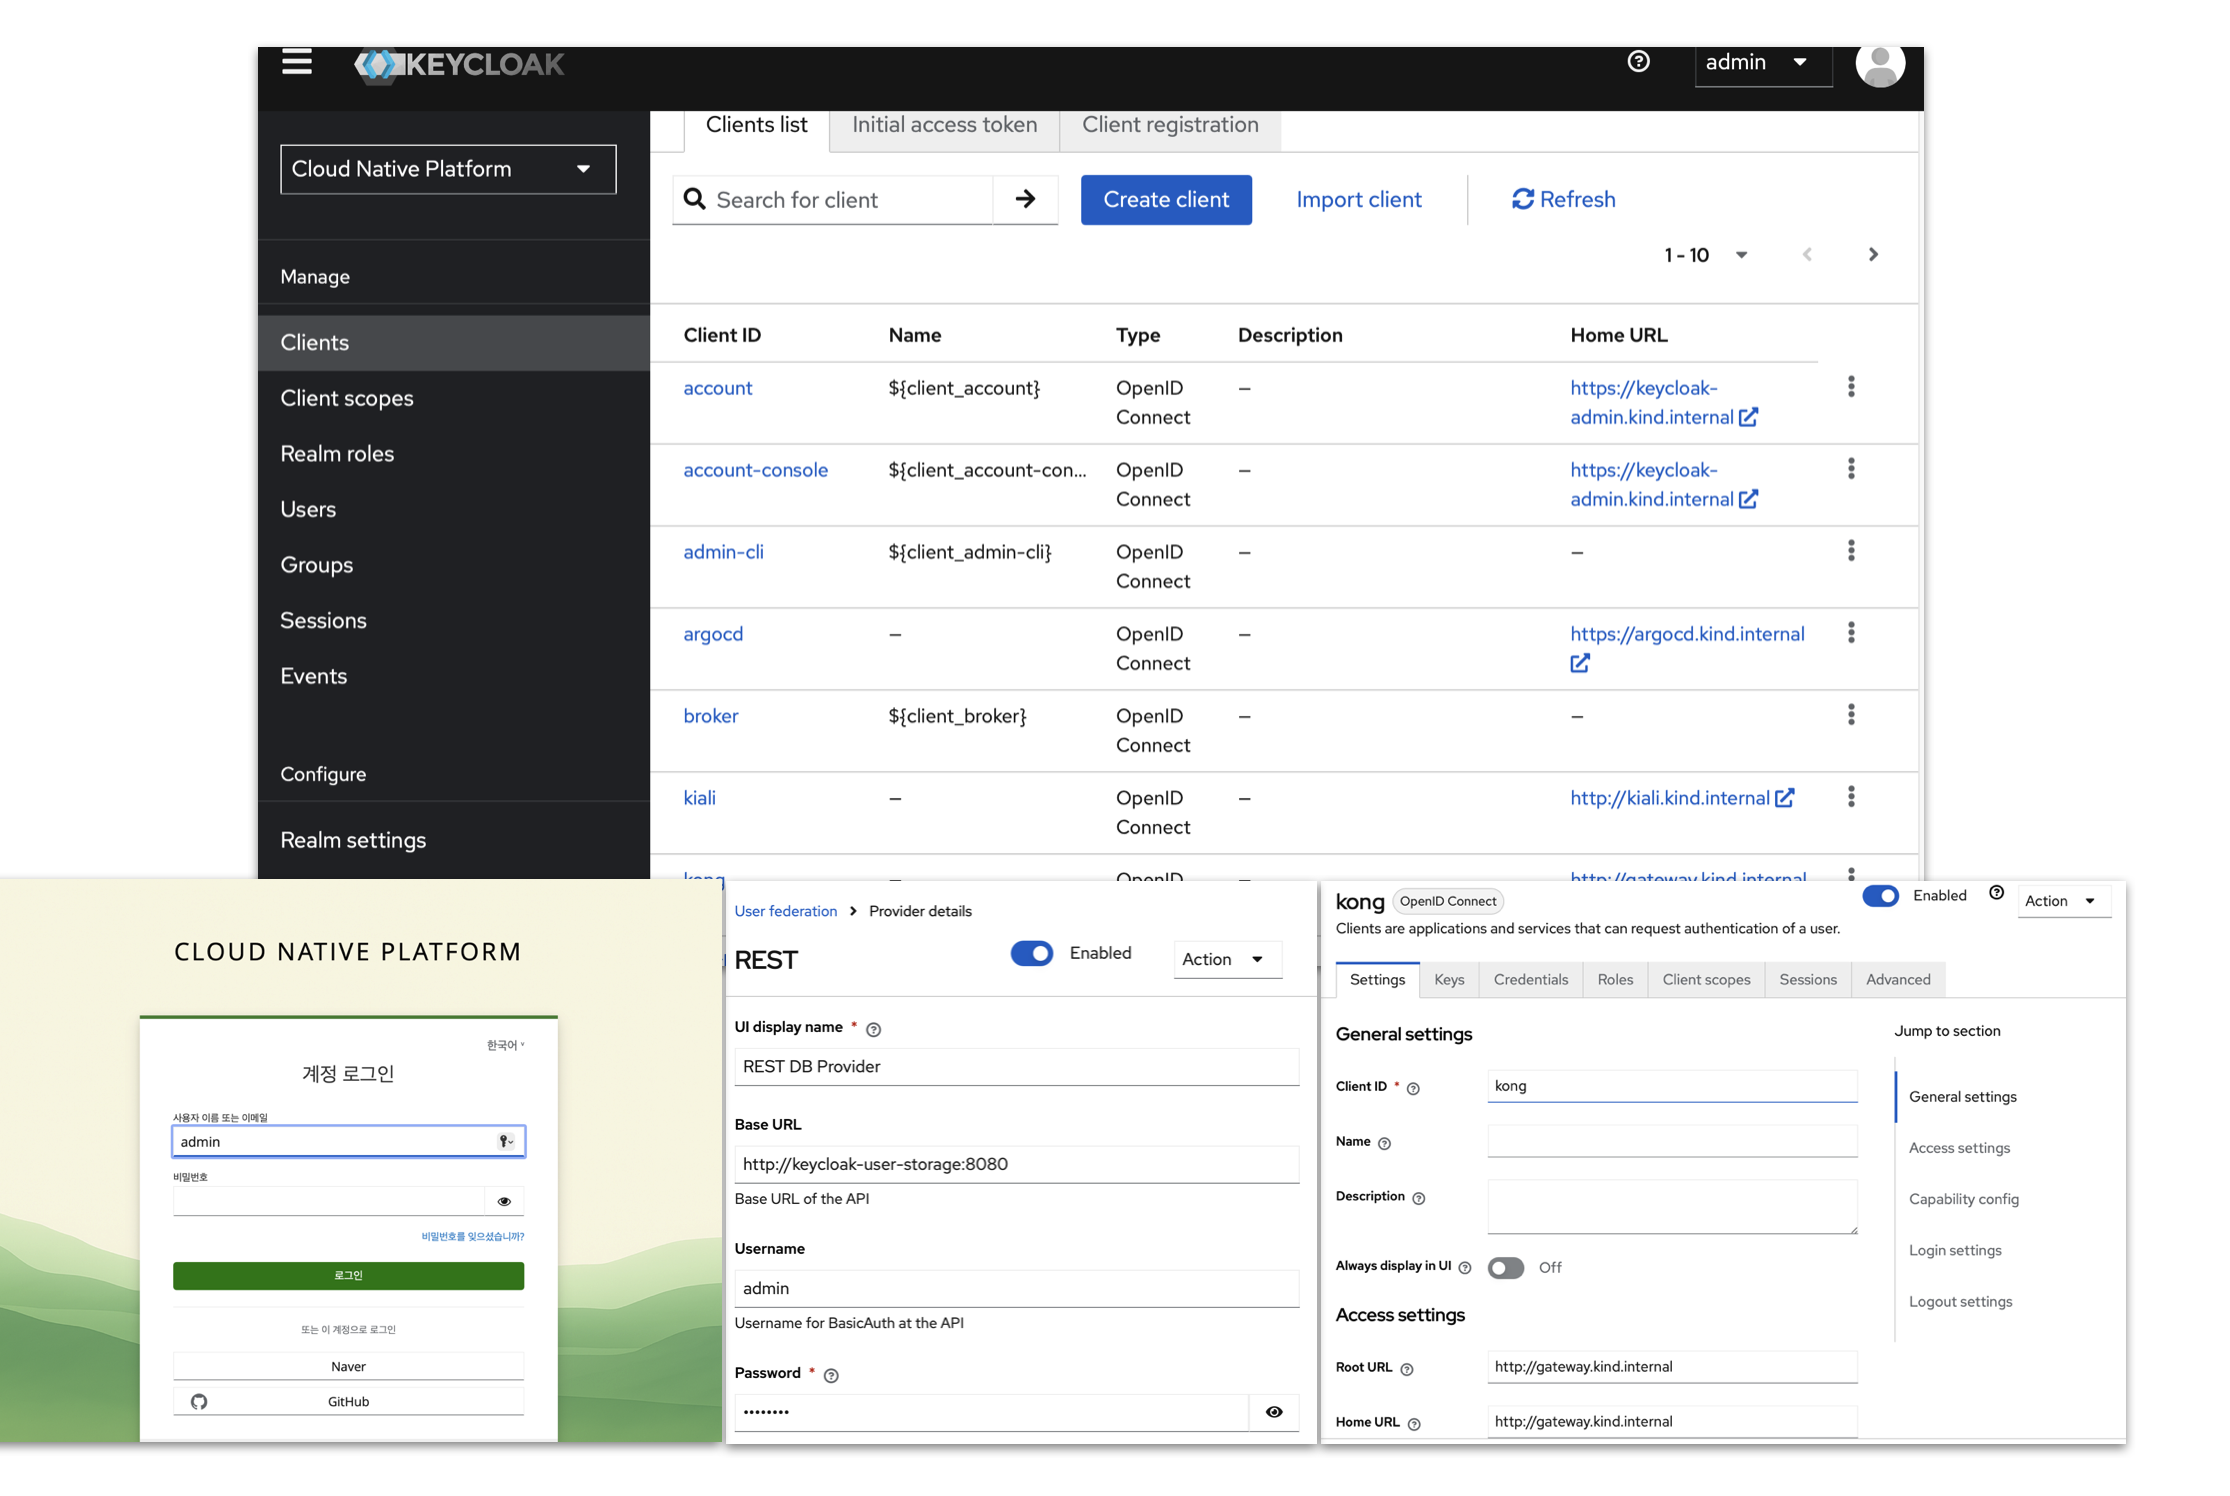Show the REST provider password with eye icon
The width and height of the screenshot is (2230, 1496).
tap(1274, 1412)
